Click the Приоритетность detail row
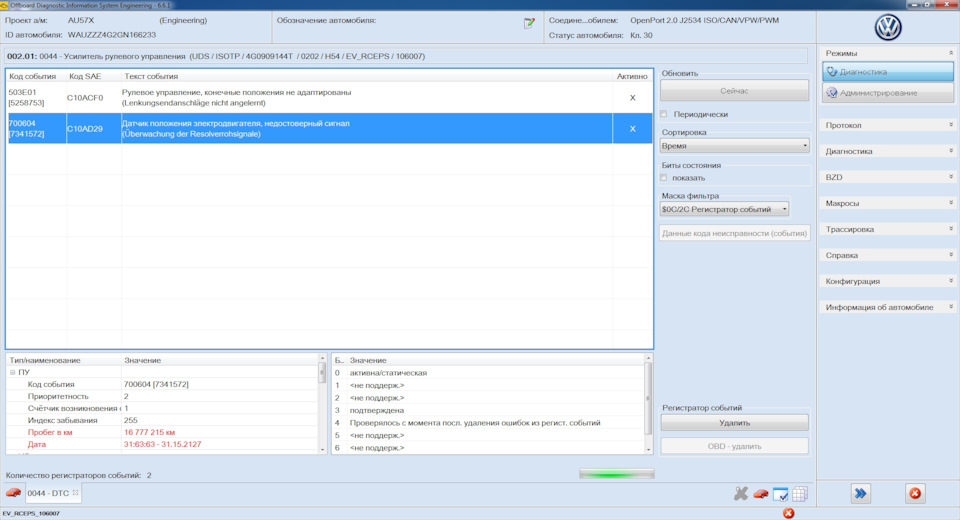Image resolution: width=960 pixels, height=520 pixels. coord(162,396)
